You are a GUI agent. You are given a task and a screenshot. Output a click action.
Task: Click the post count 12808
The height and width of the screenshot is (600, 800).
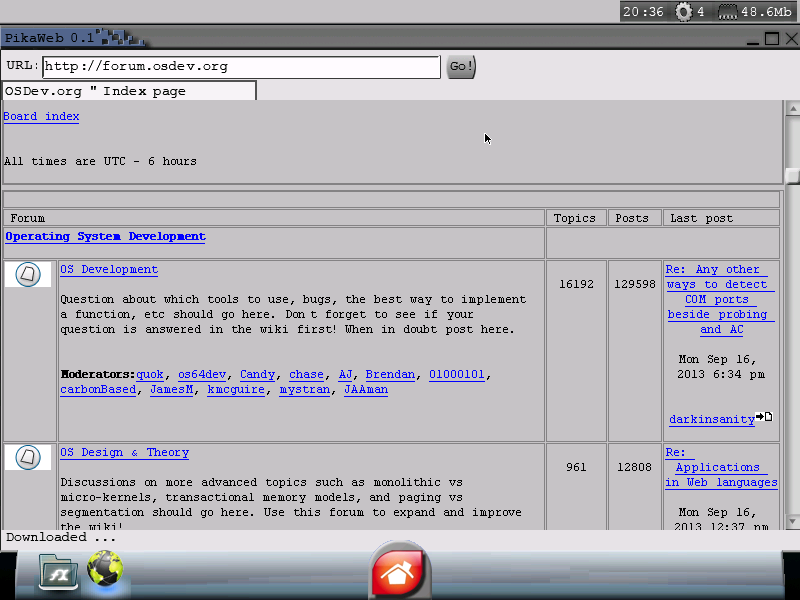click(x=635, y=467)
